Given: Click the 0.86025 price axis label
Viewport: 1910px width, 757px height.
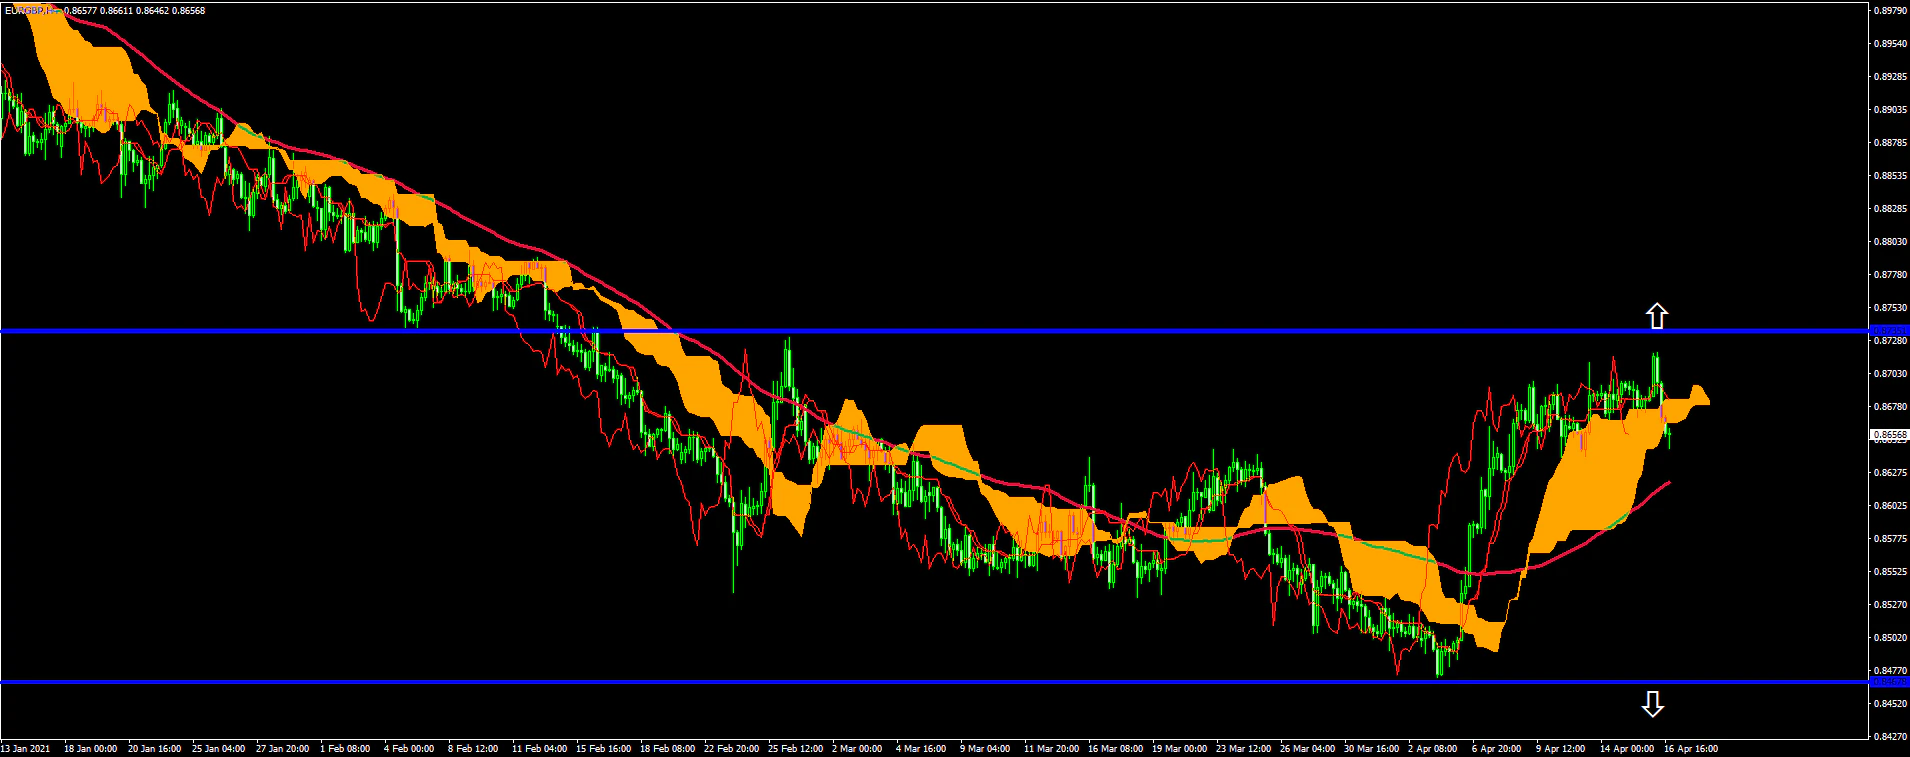Looking at the screenshot, I should click(1889, 506).
